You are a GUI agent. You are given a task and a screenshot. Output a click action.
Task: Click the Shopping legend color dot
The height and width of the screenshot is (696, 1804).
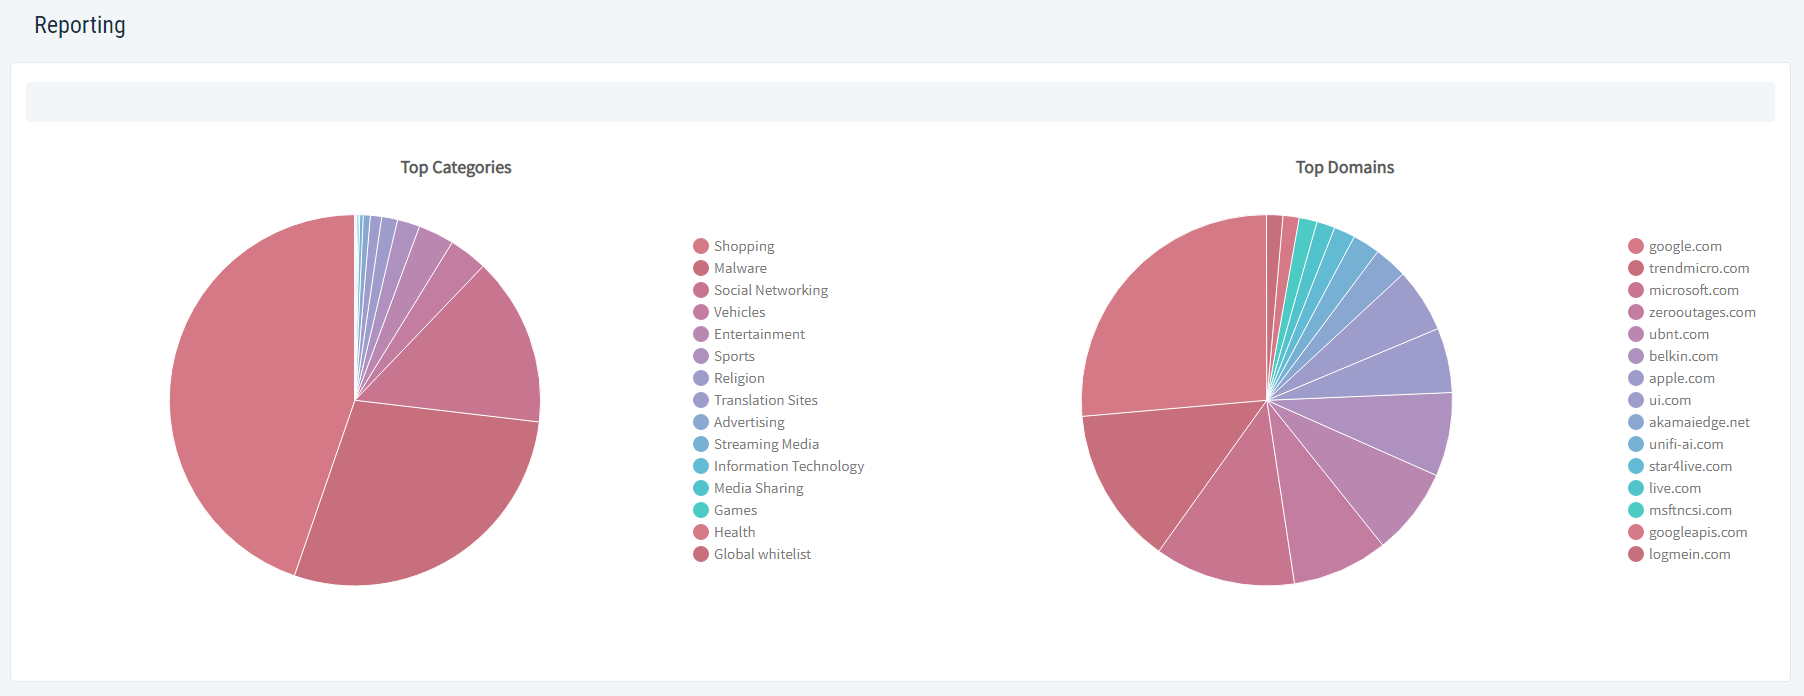click(701, 246)
